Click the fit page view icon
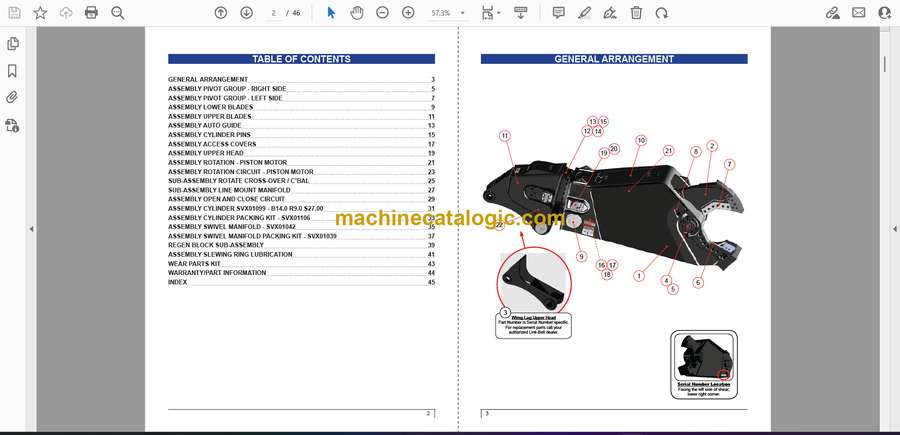Screen dimensions: 900x435 [487, 13]
